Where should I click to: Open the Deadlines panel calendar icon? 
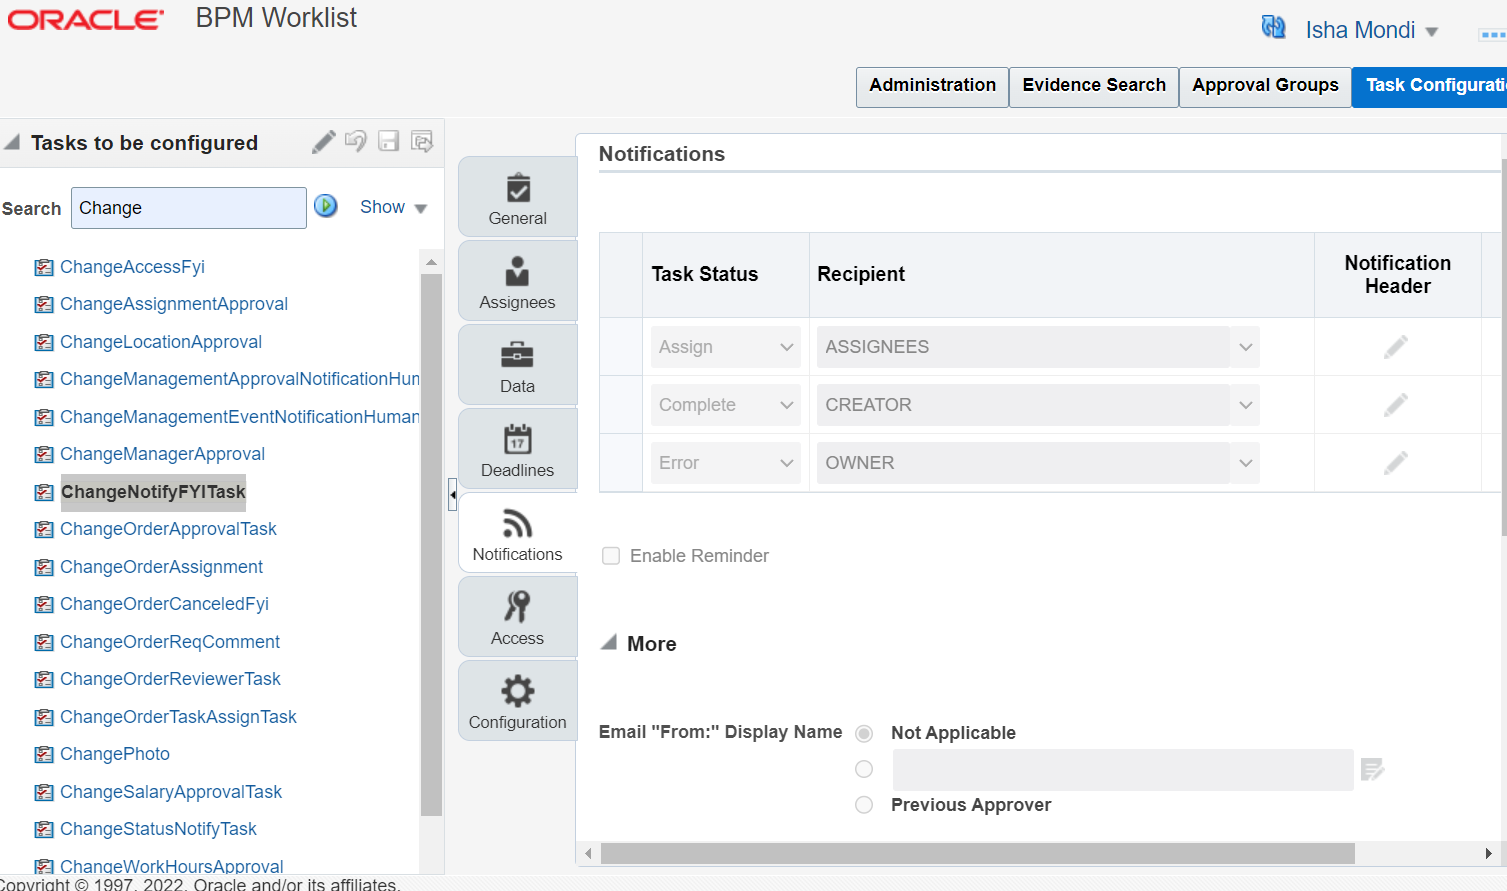coord(517,448)
